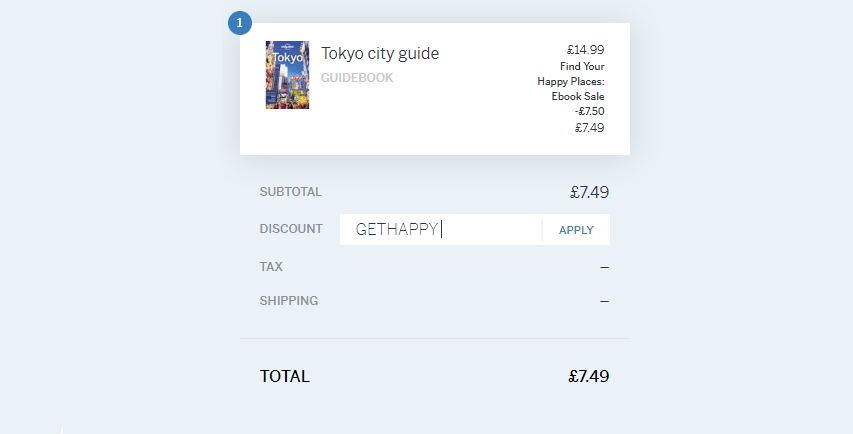Viewport: 853px width, 434px height.
Task: Click the -£7.50 sale discount amount
Action: 589,112
